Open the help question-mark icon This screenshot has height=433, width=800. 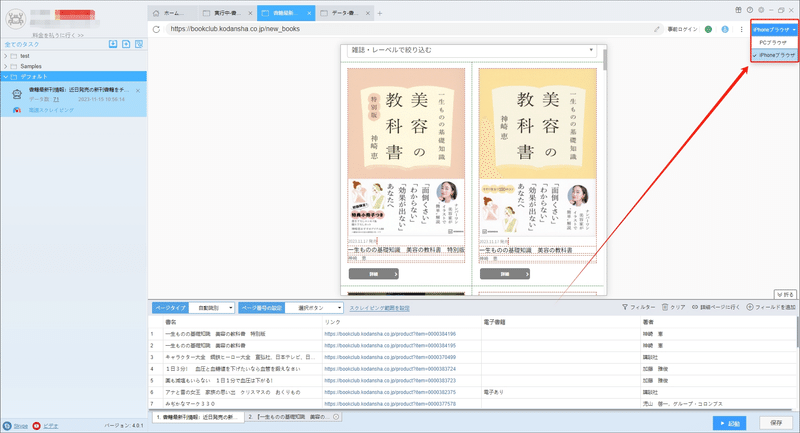(x=749, y=10)
